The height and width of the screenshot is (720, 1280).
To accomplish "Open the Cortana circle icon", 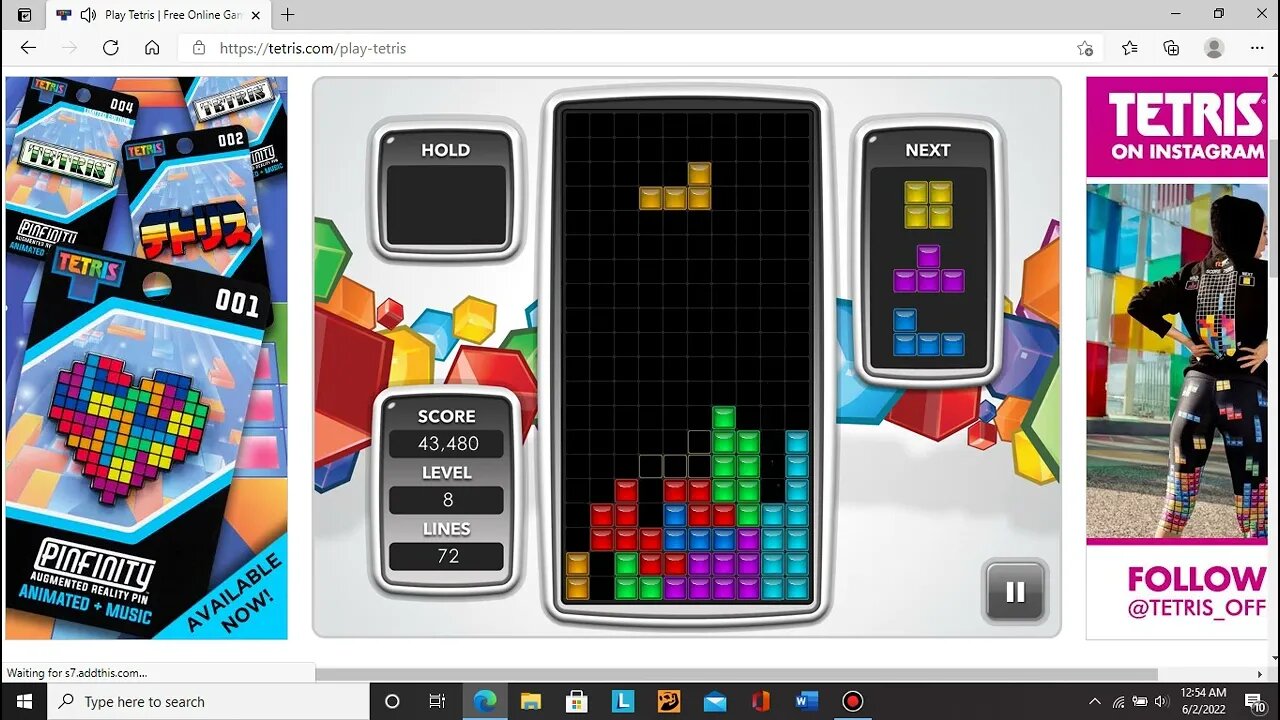I will point(392,701).
